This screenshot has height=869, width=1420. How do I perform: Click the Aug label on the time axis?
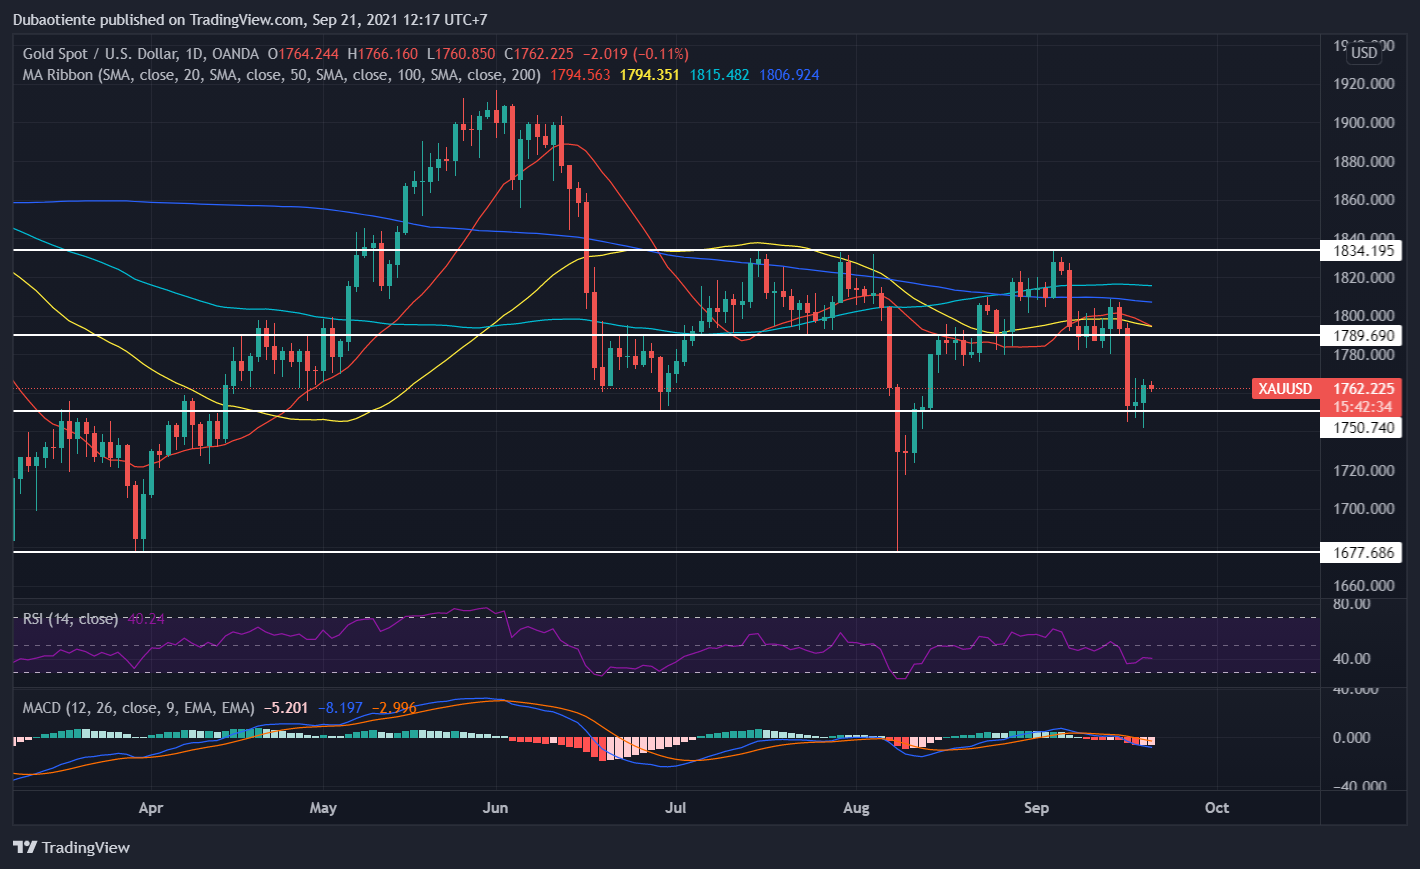pyautogui.click(x=856, y=808)
